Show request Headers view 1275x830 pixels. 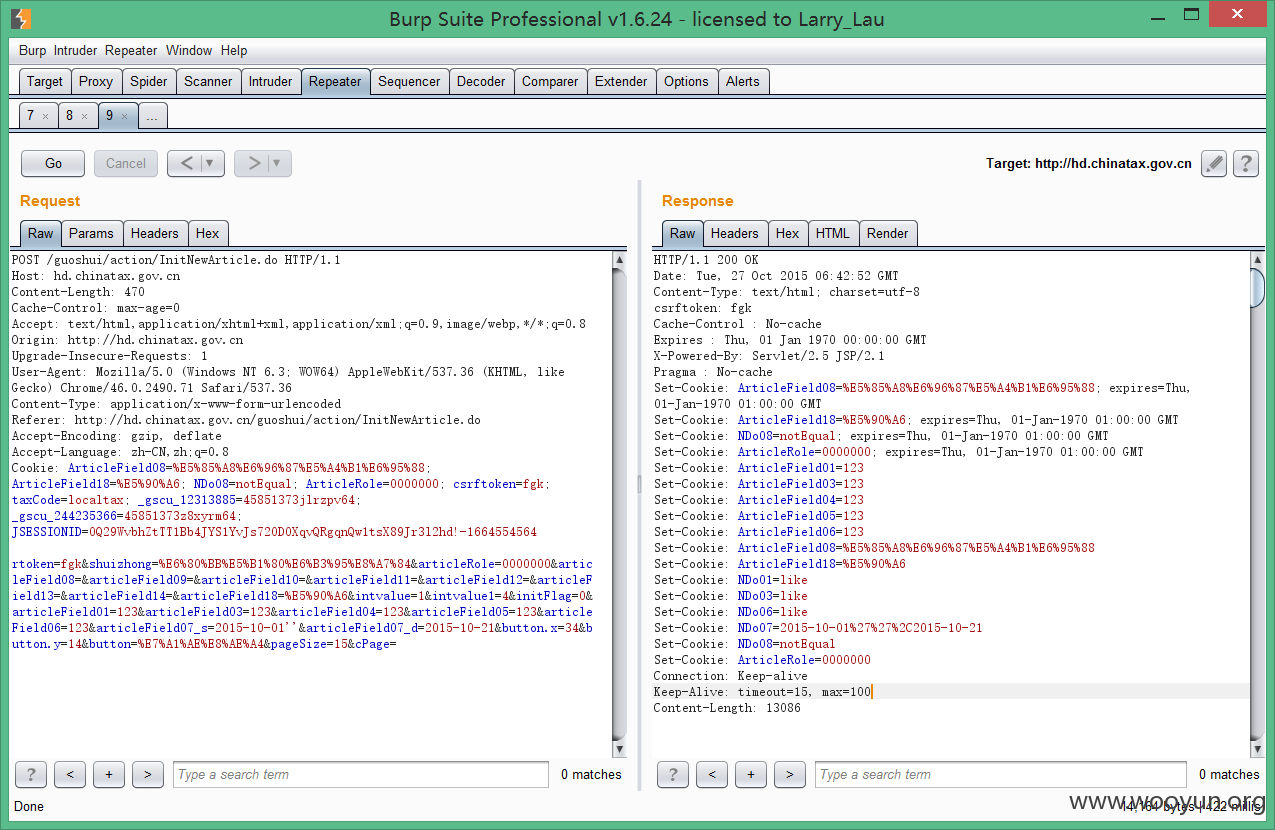tap(155, 233)
